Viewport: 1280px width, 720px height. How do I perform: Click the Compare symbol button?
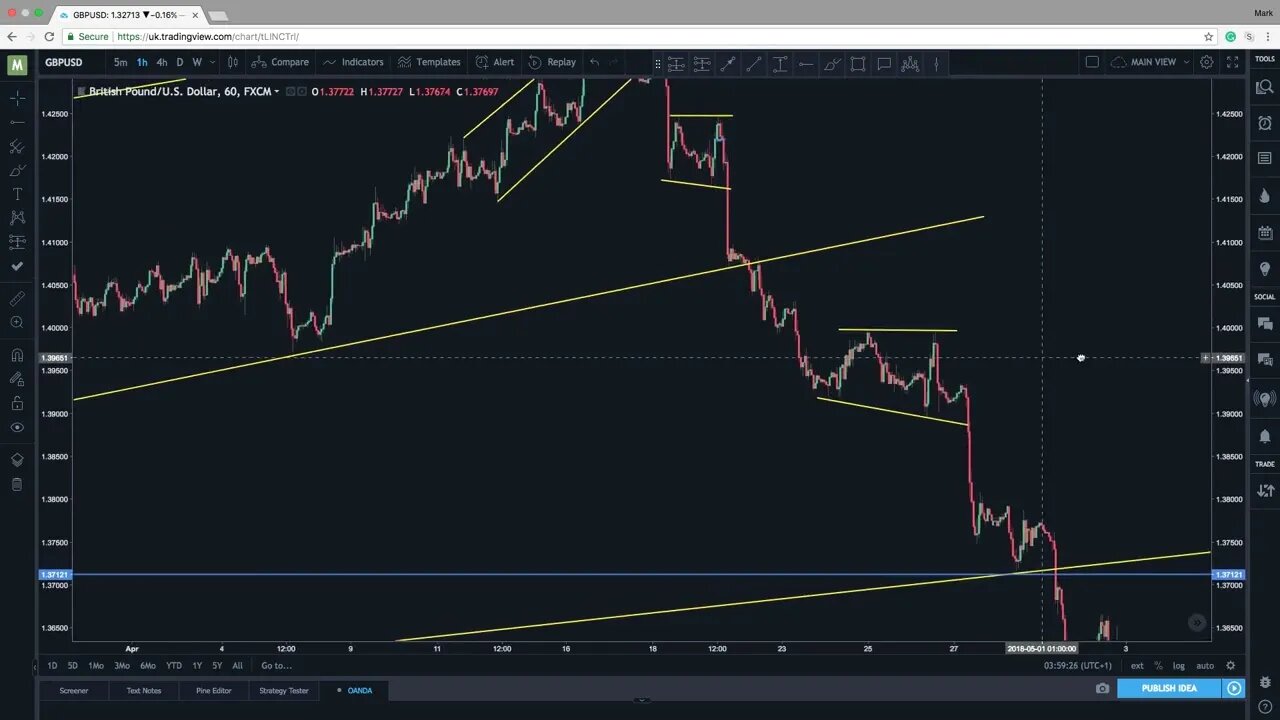280,62
